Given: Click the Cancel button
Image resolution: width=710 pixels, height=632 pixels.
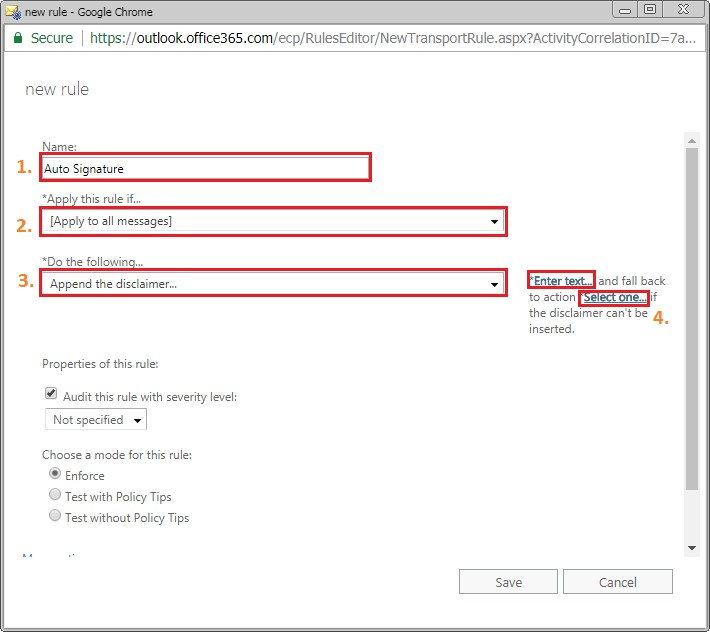Looking at the screenshot, I should (x=618, y=582).
